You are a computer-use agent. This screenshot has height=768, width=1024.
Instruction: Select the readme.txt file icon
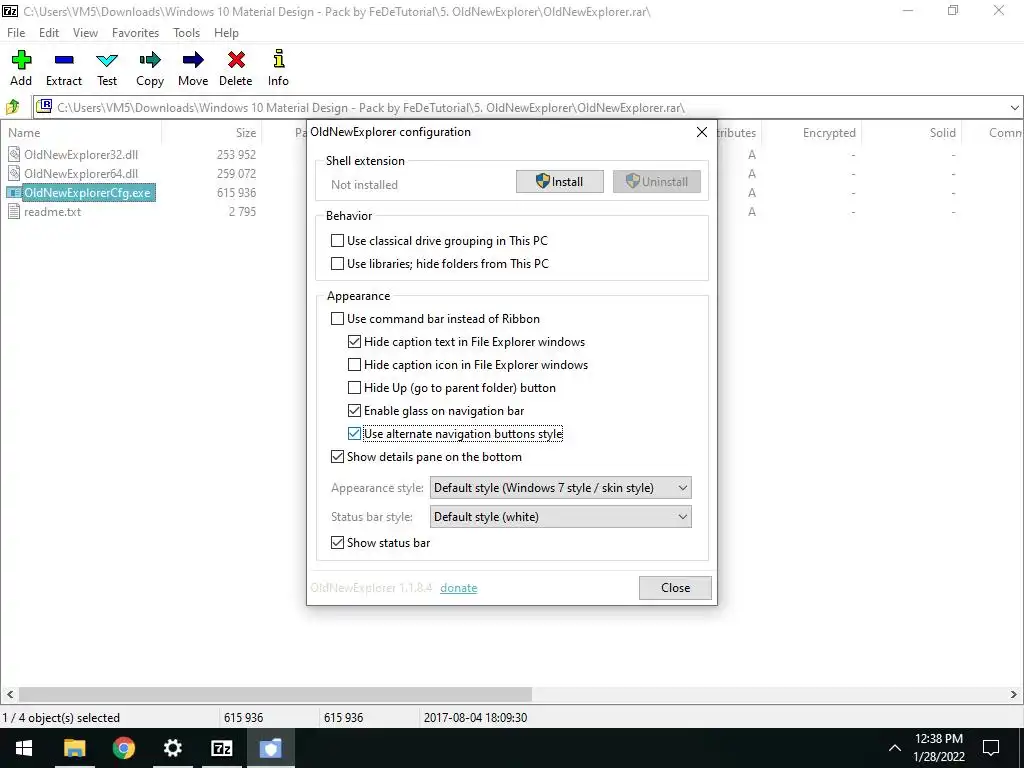pos(14,212)
